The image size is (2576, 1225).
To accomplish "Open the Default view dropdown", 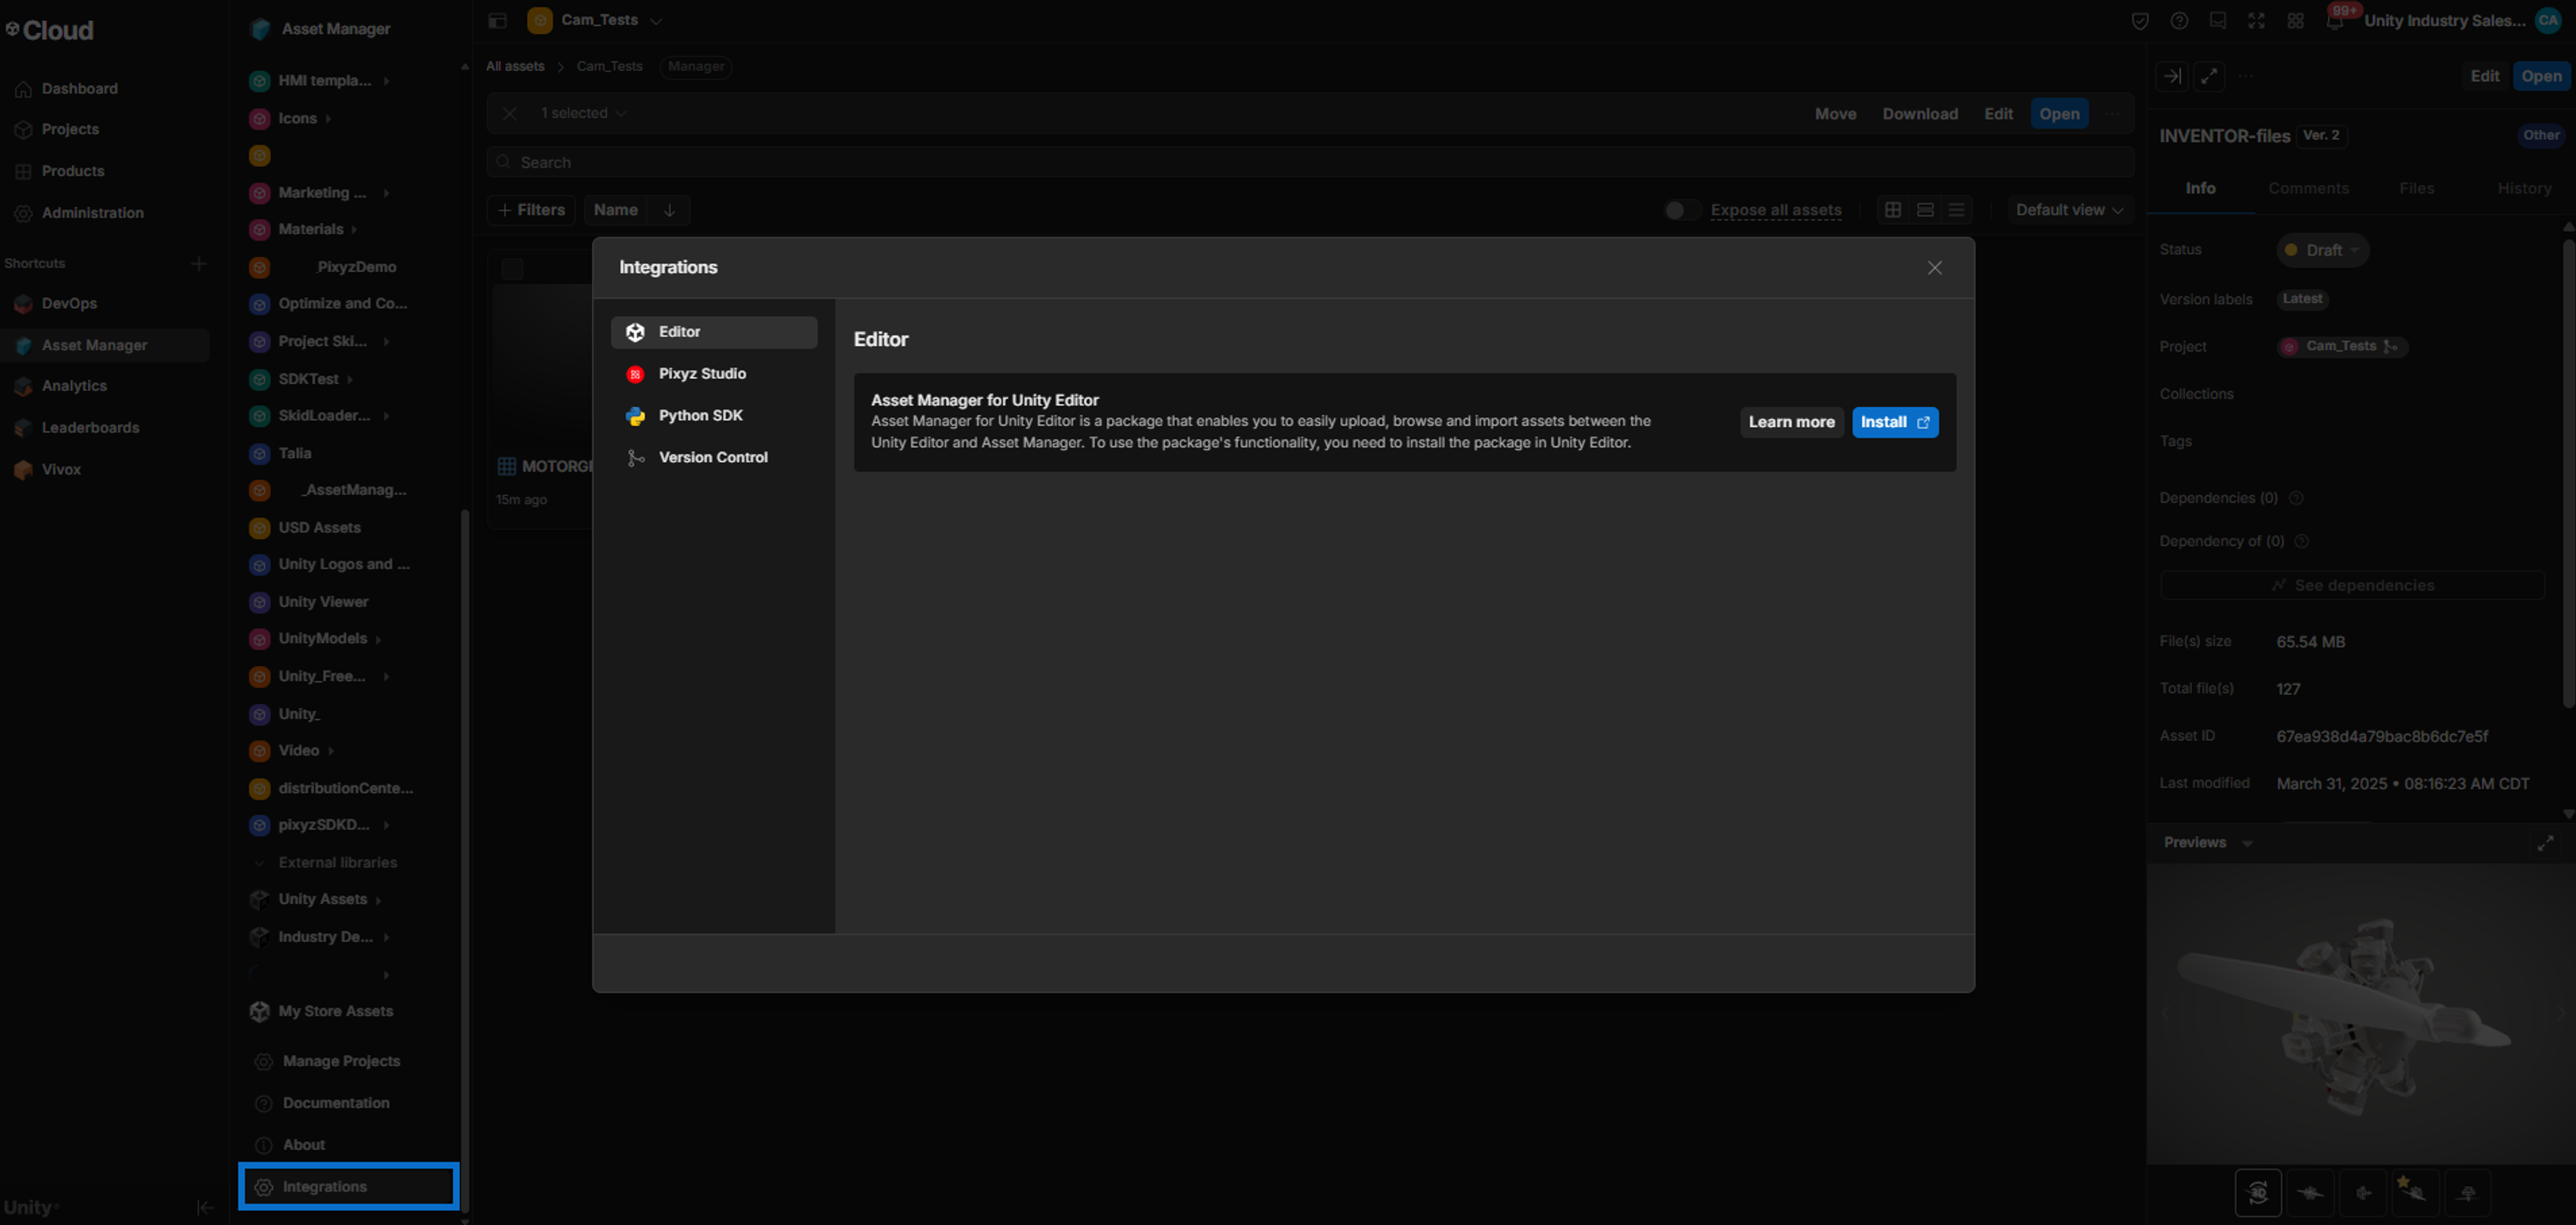I will [2068, 210].
